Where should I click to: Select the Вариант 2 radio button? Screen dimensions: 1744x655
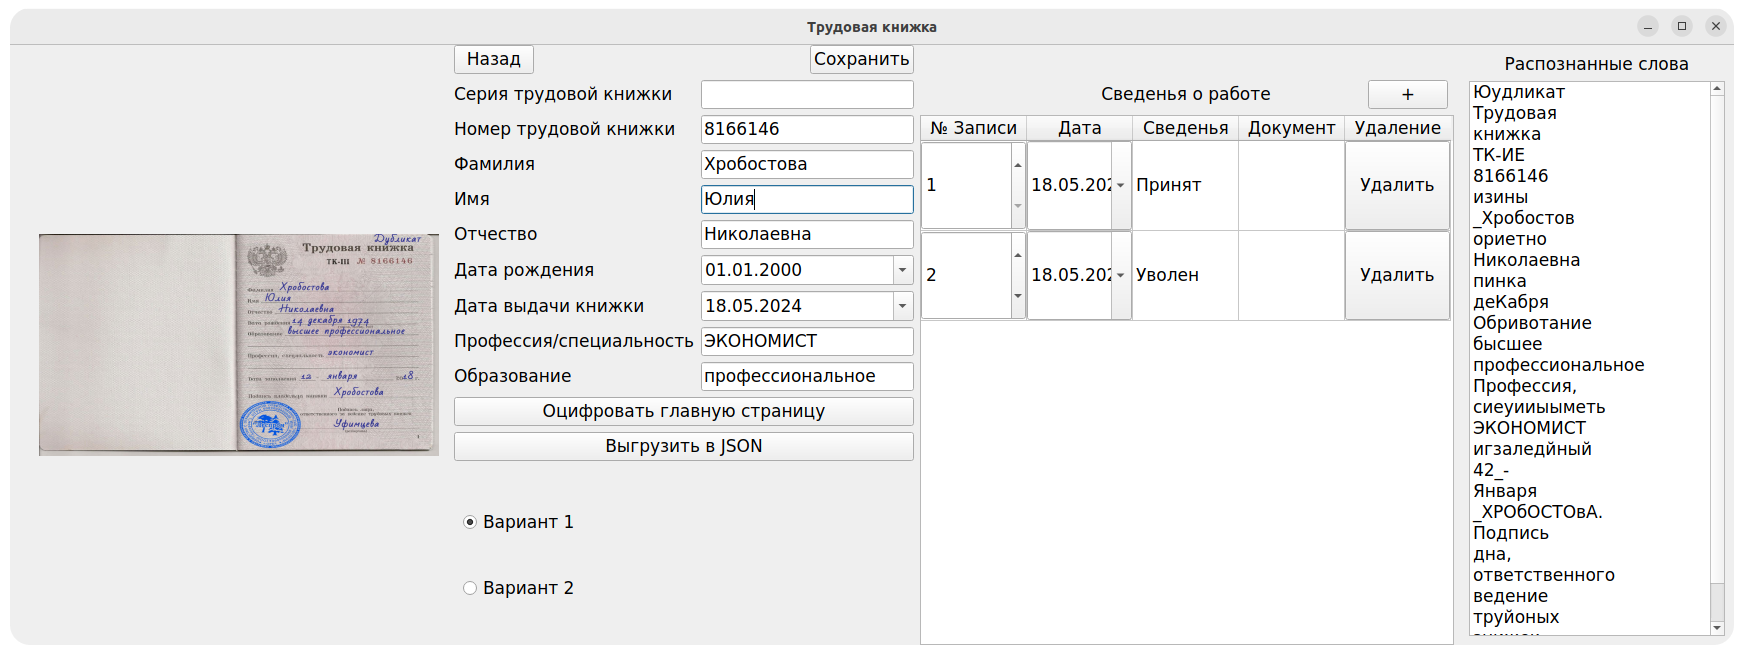pyautogui.click(x=470, y=588)
